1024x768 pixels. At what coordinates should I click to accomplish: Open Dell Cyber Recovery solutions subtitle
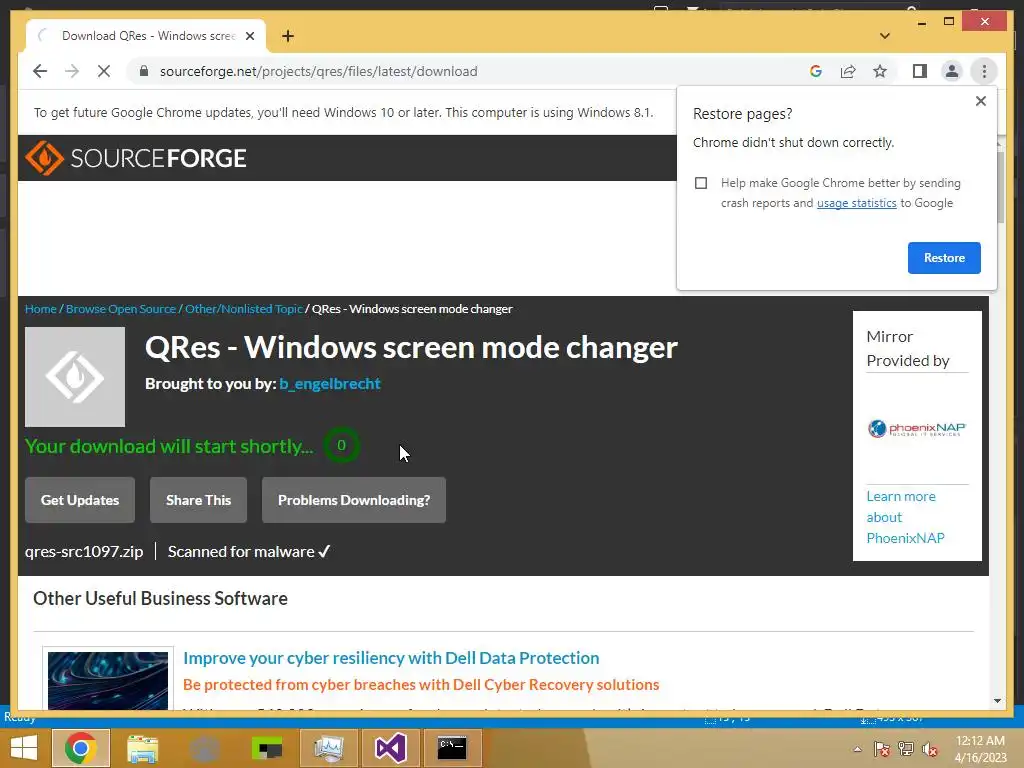point(421,685)
